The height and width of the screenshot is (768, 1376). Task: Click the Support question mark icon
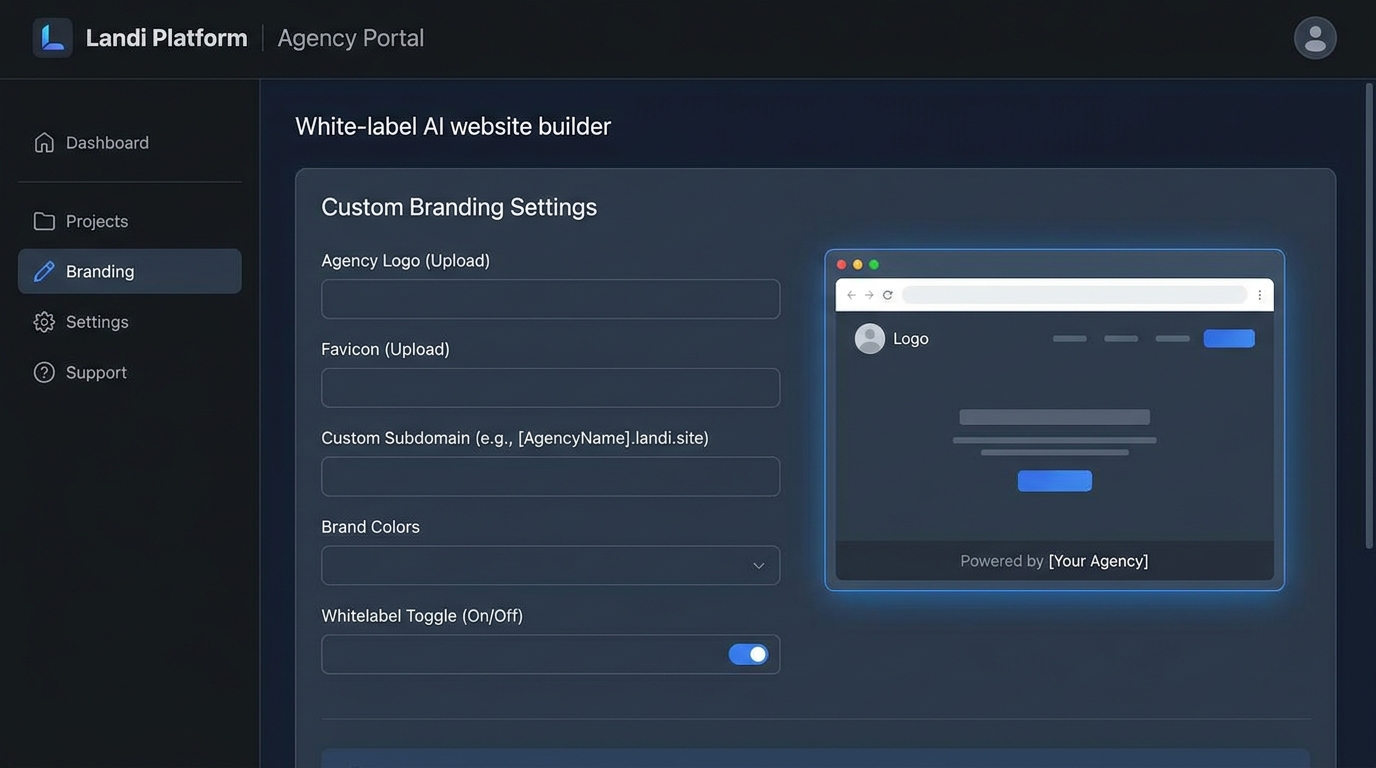point(44,372)
